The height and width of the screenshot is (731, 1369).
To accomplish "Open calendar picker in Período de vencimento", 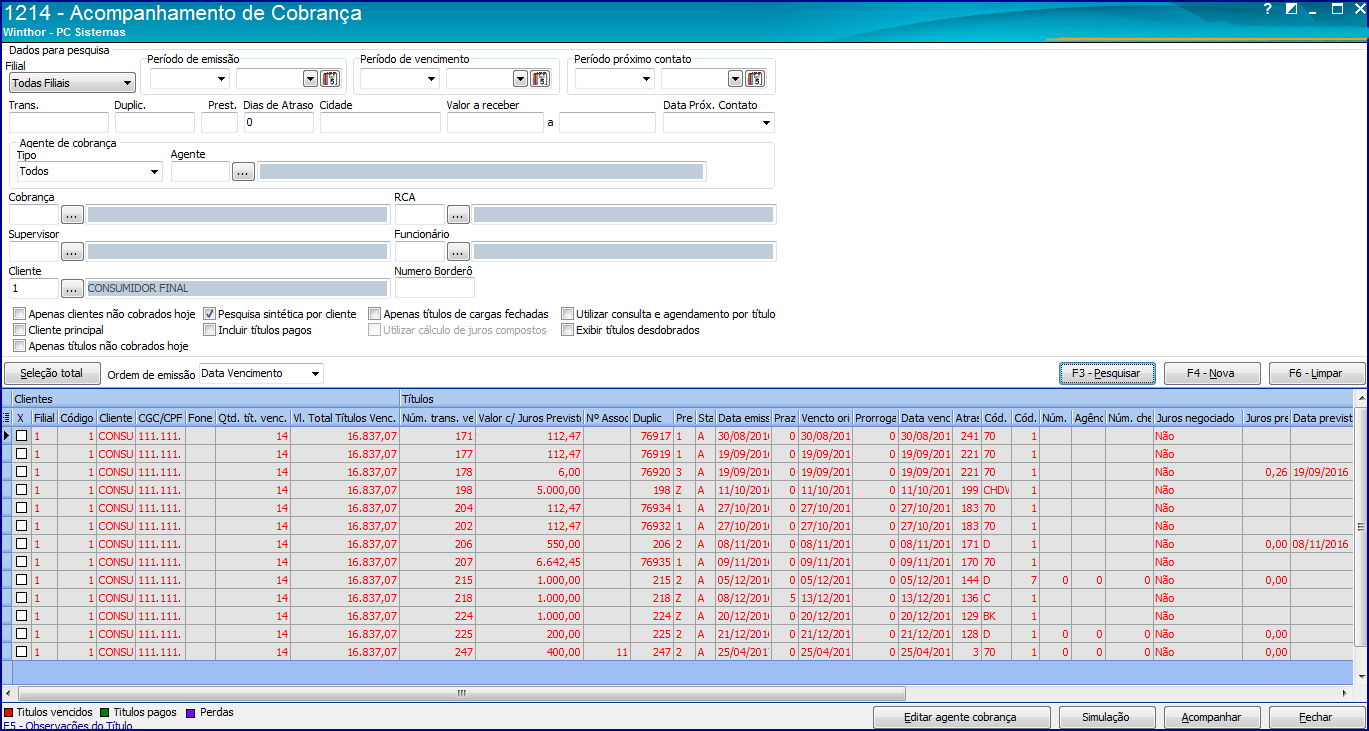I will pos(540,79).
